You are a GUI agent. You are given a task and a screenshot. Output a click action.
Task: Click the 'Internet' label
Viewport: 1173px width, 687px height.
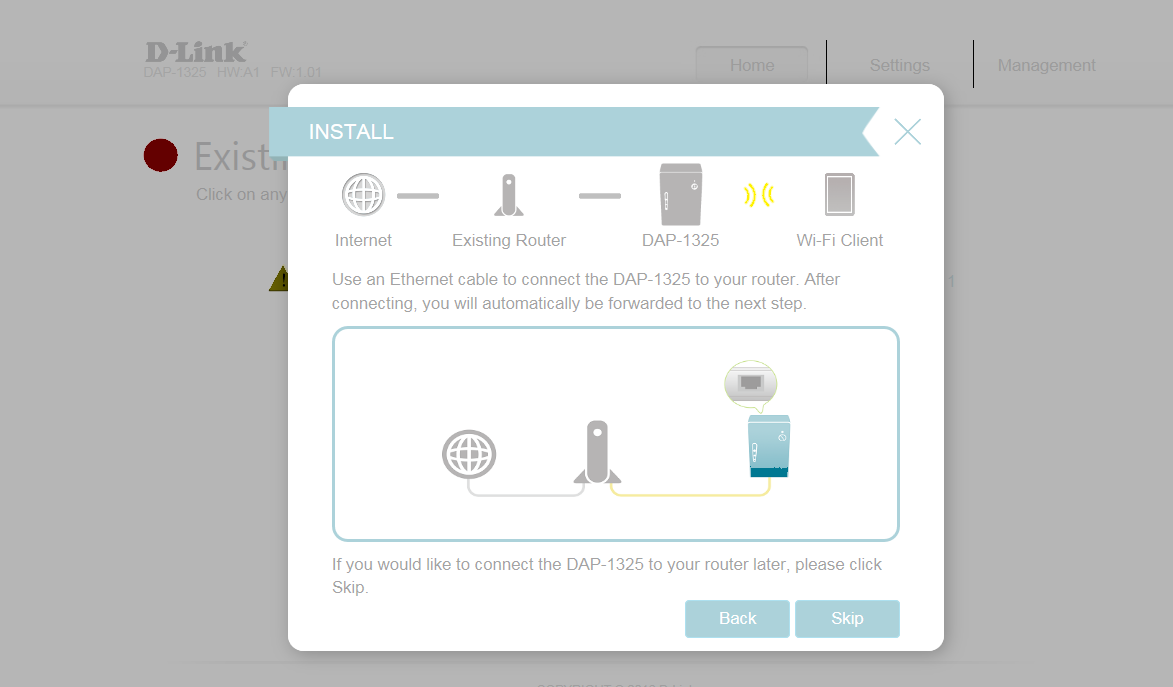click(363, 240)
